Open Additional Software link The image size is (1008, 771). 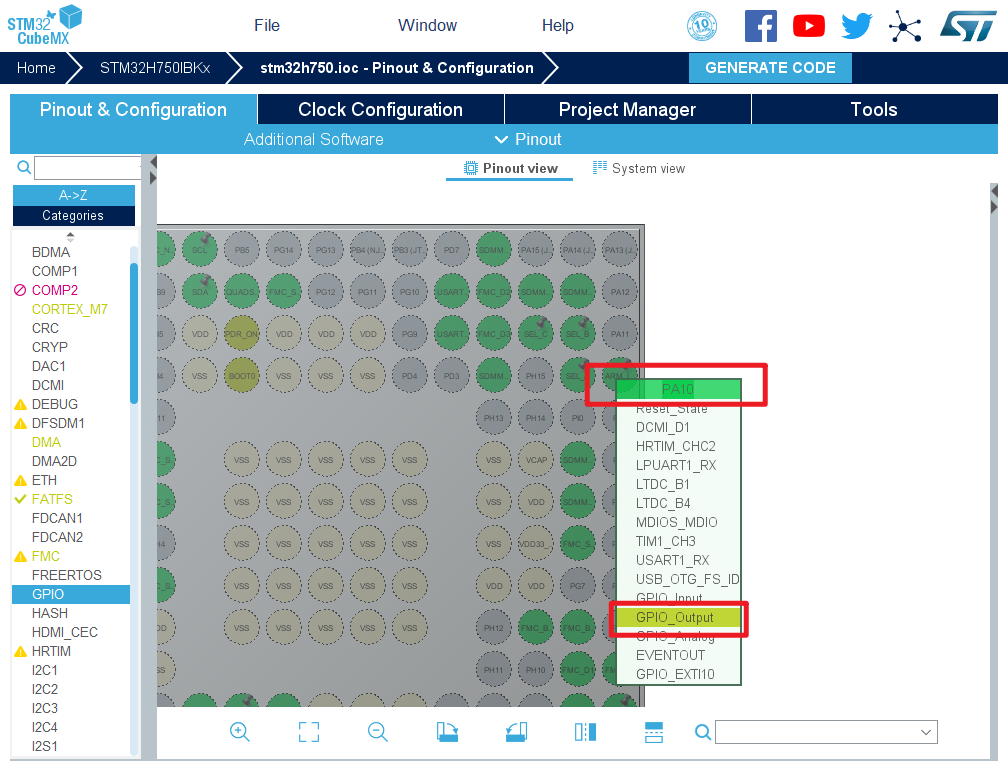(313, 139)
